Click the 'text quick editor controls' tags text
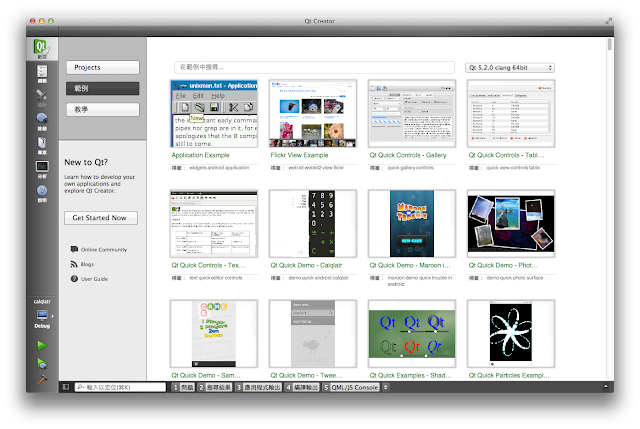Viewport: 640px width, 429px height. [216, 278]
